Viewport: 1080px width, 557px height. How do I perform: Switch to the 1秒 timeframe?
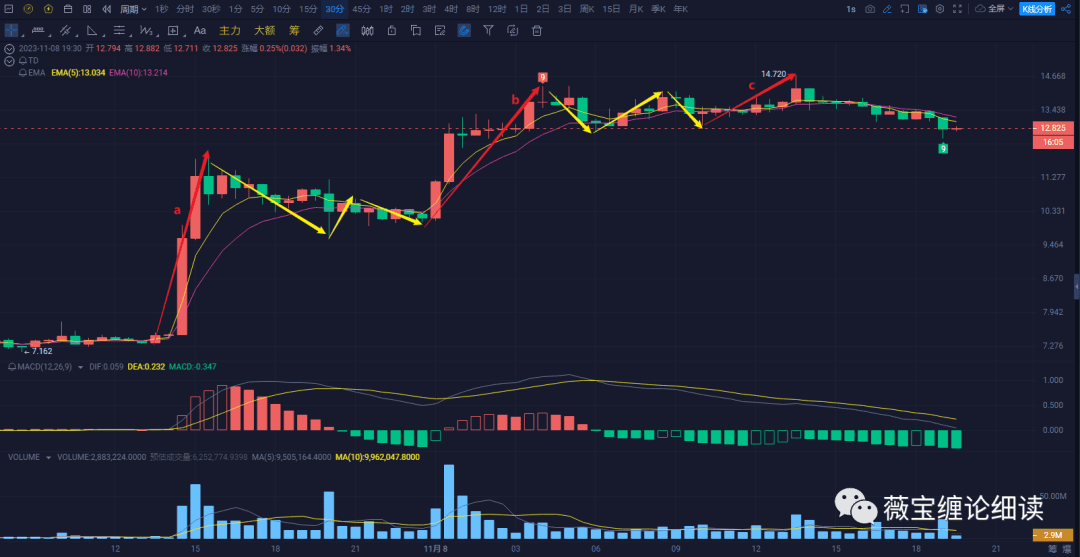pos(161,9)
